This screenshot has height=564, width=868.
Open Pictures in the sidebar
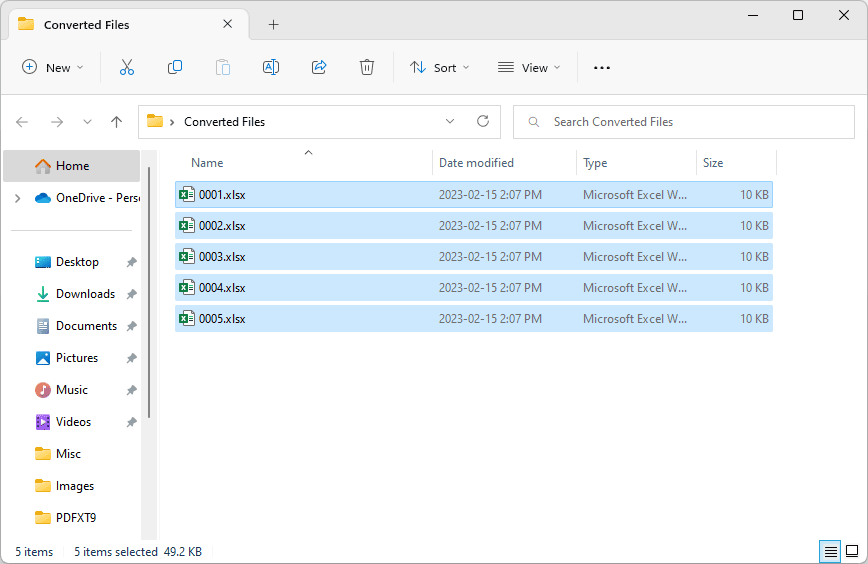[77, 359]
